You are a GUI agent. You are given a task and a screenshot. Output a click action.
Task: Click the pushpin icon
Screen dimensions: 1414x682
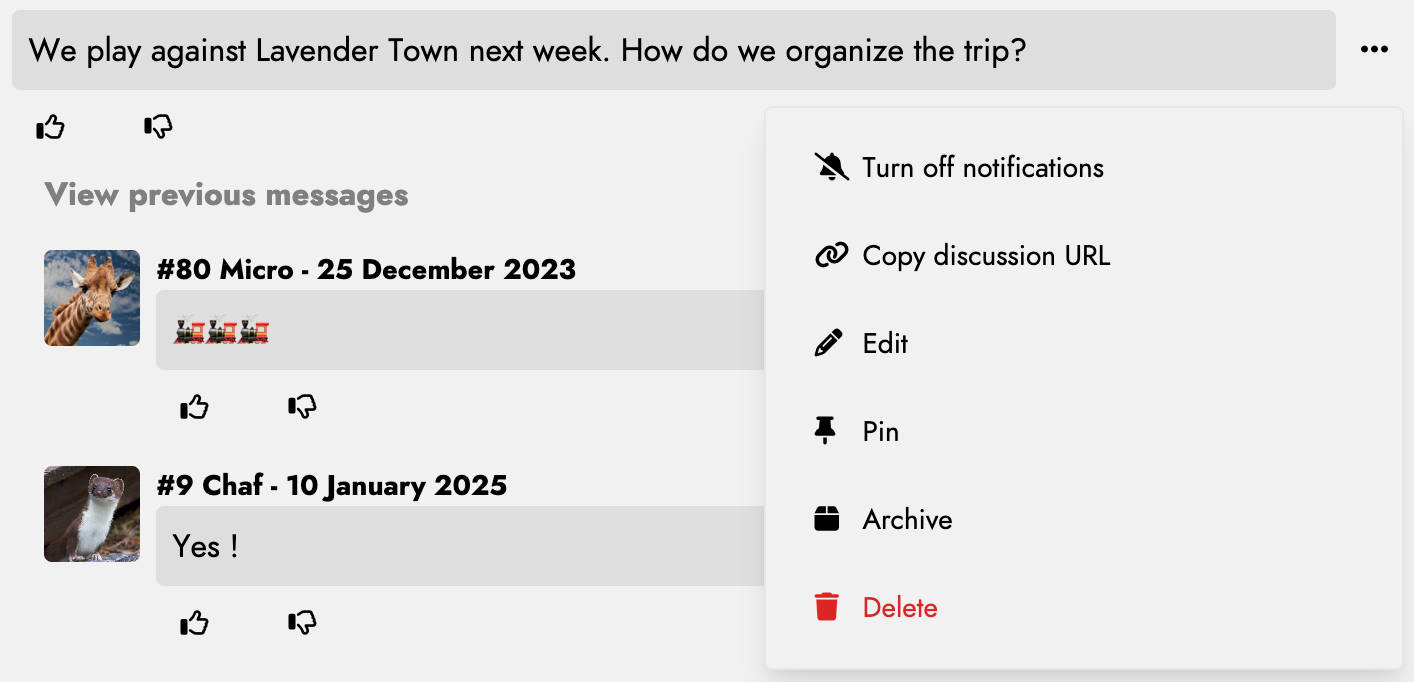coord(825,431)
